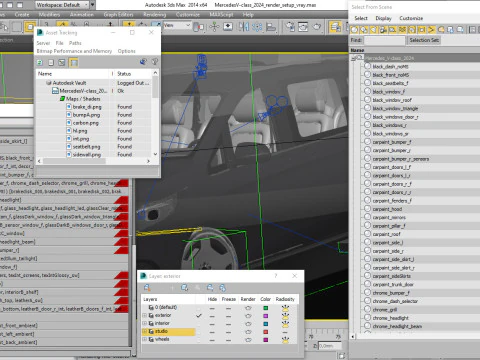
Task: Toggle Render for the studio layer
Action: point(248,332)
